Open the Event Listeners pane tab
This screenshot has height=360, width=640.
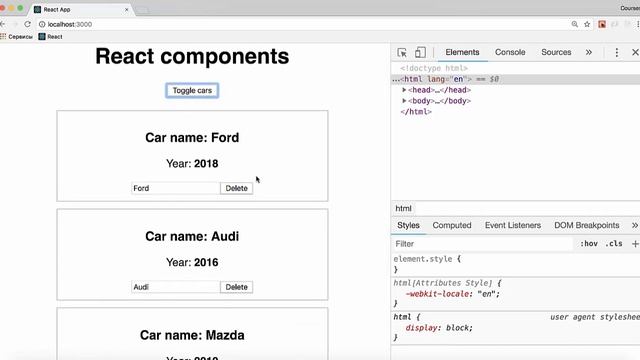click(x=513, y=225)
